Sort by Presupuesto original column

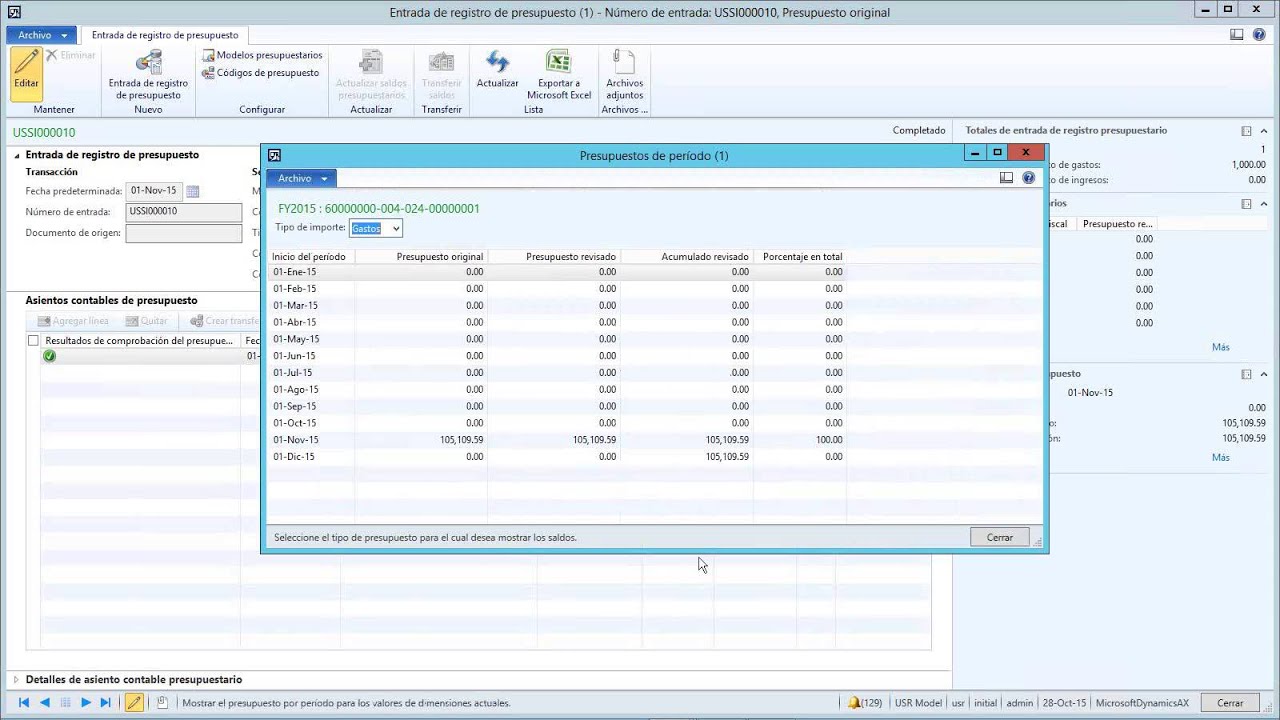[x=421, y=257]
